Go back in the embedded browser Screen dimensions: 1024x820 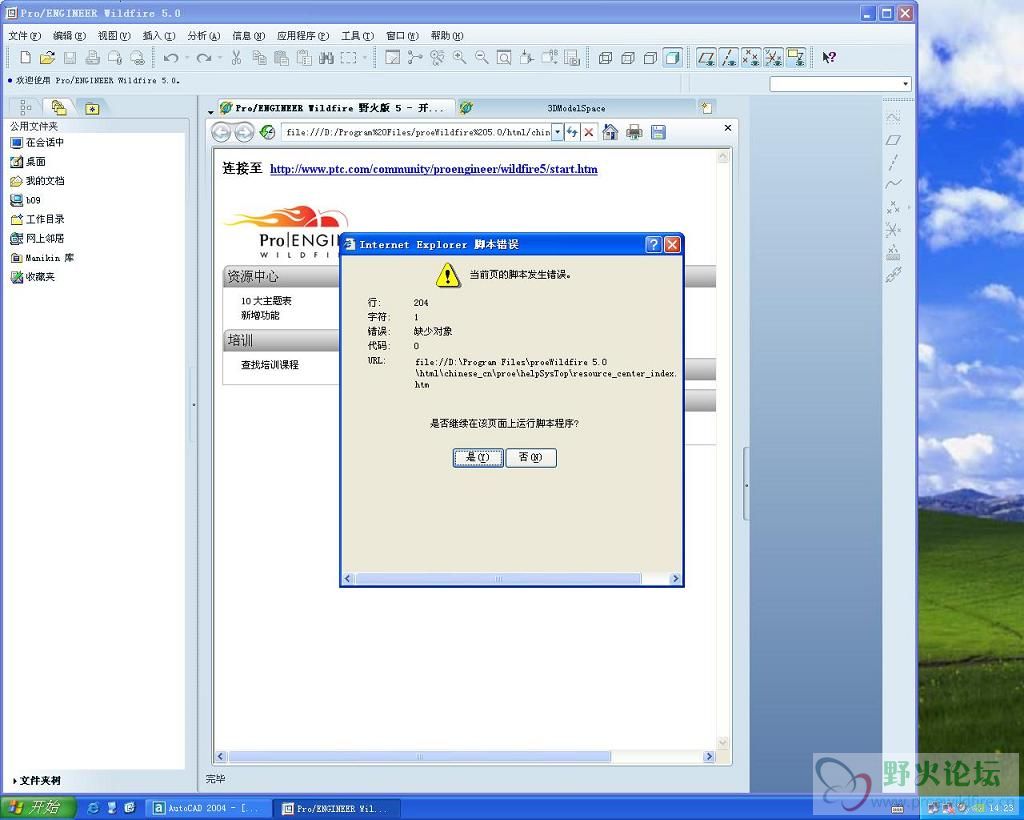pyautogui.click(x=221, y=133)
